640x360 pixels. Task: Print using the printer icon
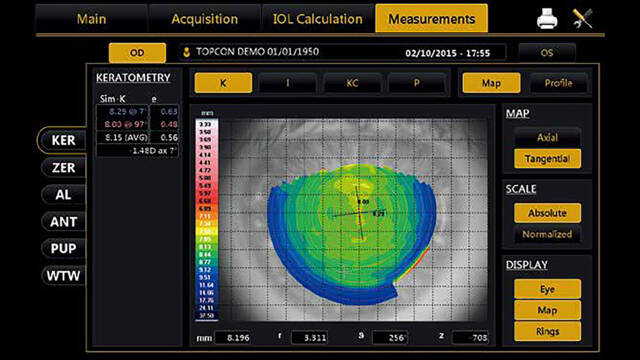547,19
